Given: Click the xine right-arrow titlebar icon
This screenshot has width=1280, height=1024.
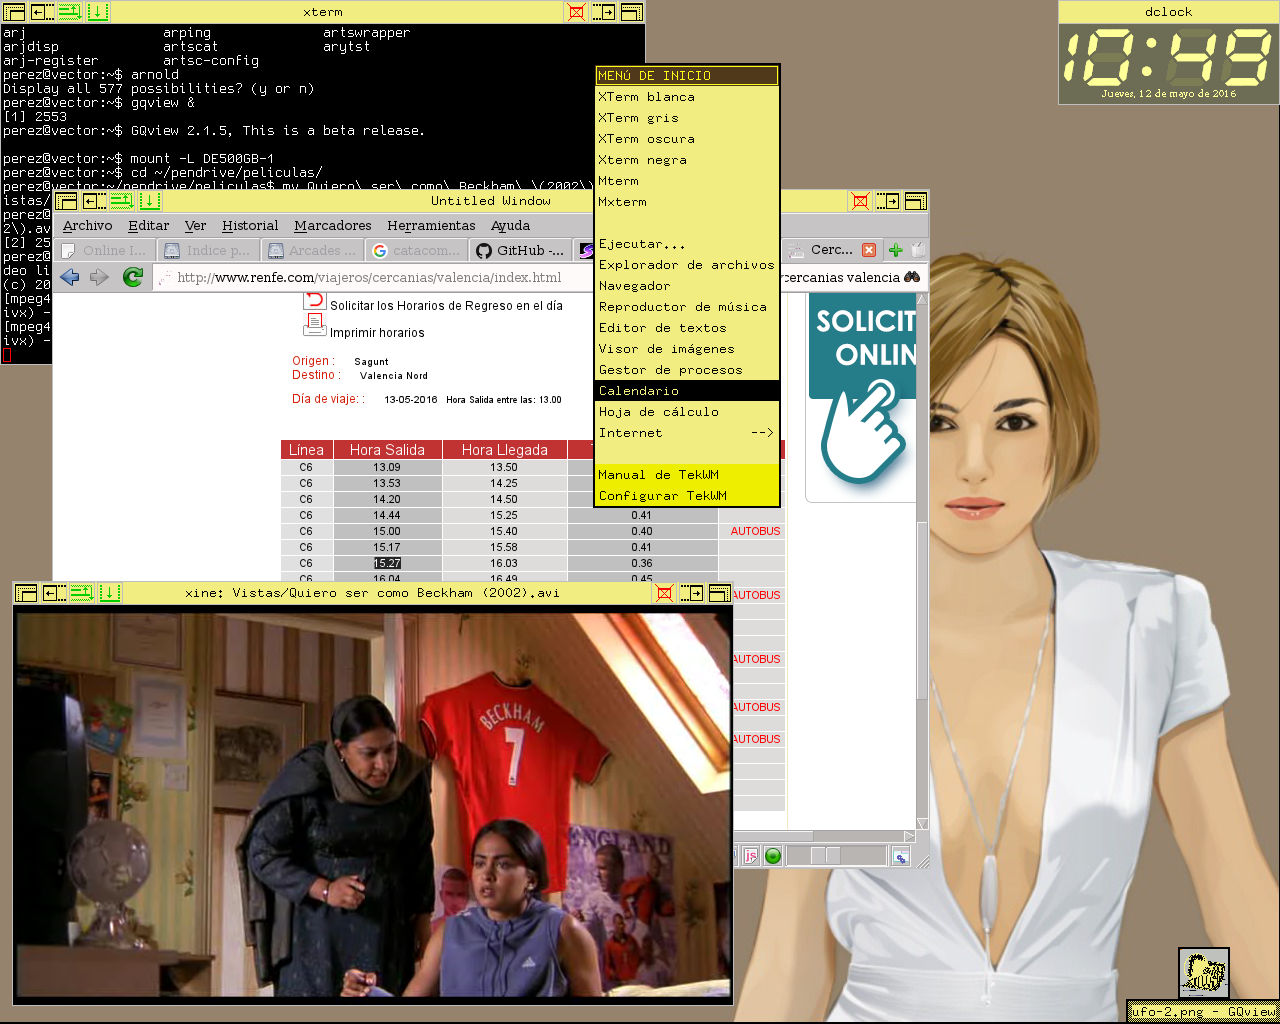Looking at the screenshot, I should point(691,593).
